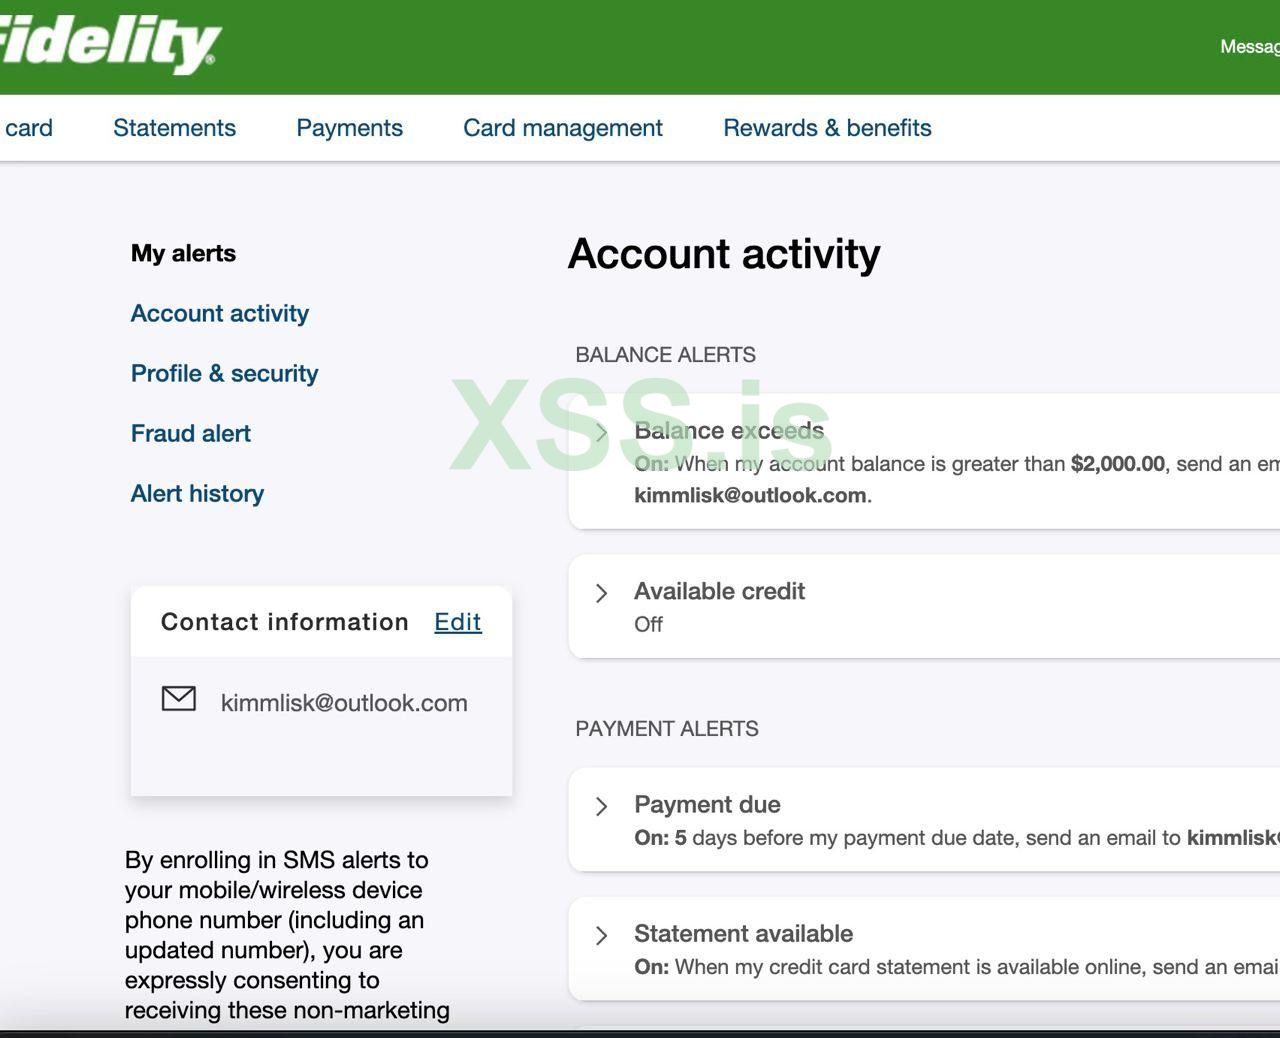Open Profile & security alerts
This screenshot has width=1280, height=1038.
coord(224,374)
